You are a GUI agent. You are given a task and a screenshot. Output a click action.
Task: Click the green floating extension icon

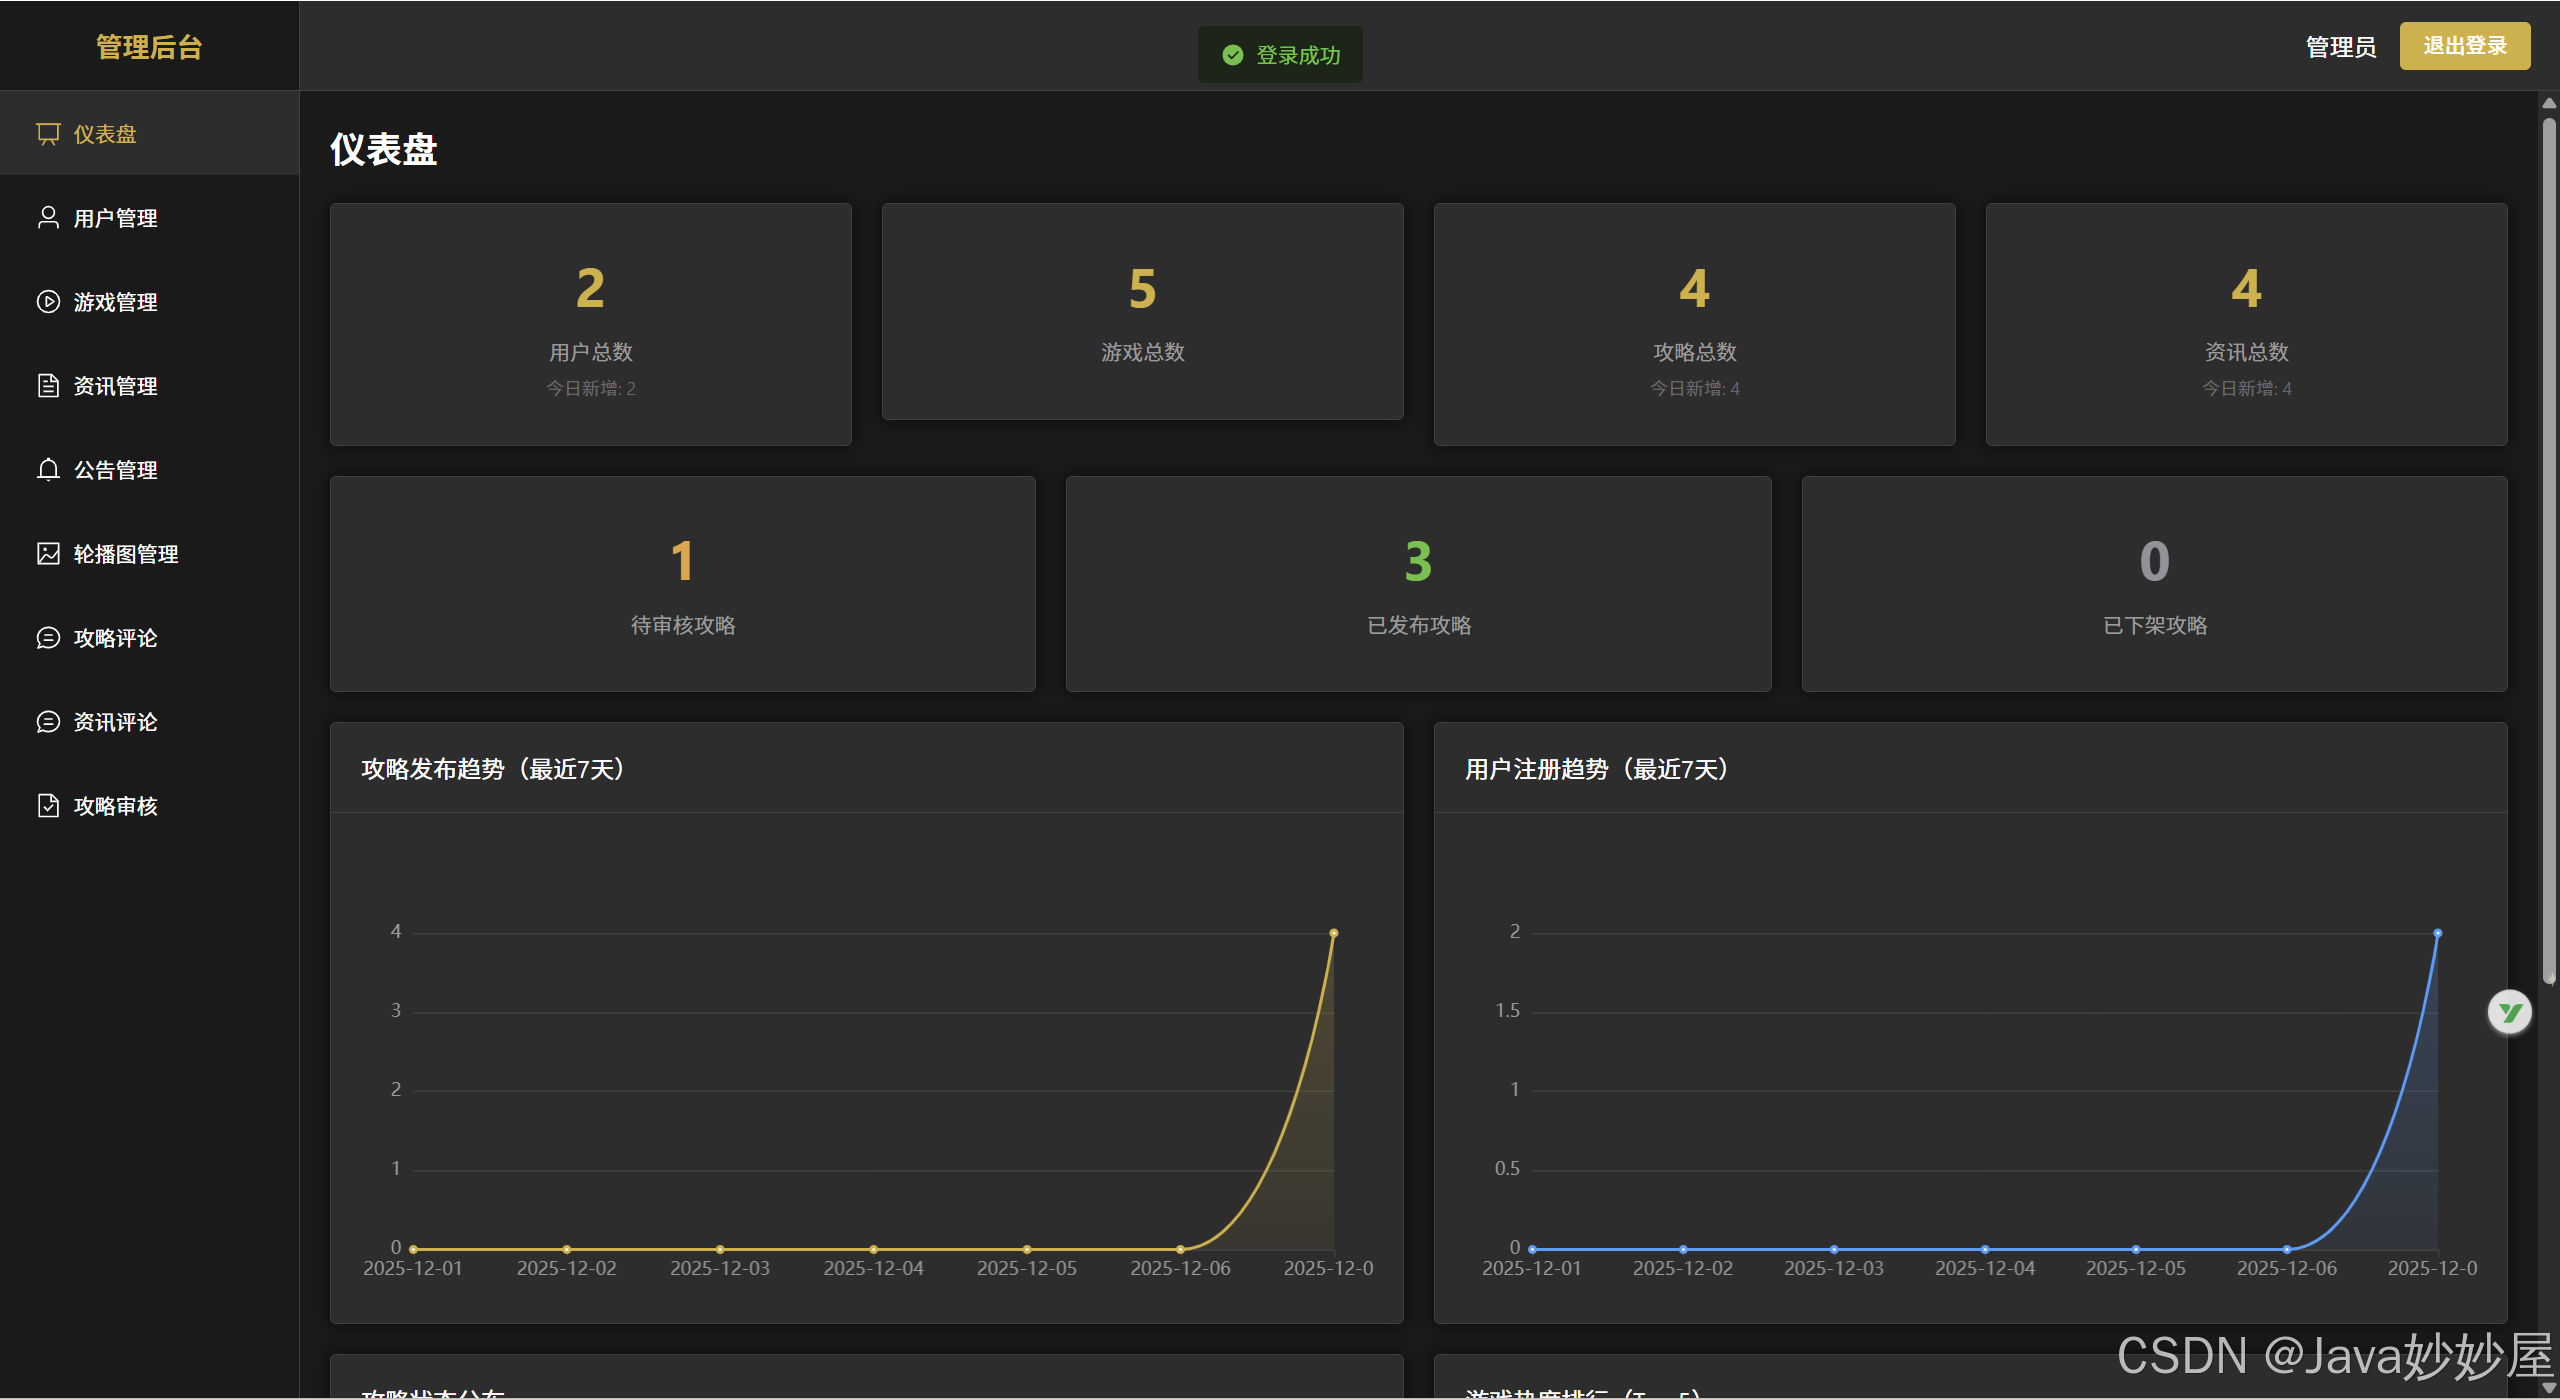tap(2509, 1013)
